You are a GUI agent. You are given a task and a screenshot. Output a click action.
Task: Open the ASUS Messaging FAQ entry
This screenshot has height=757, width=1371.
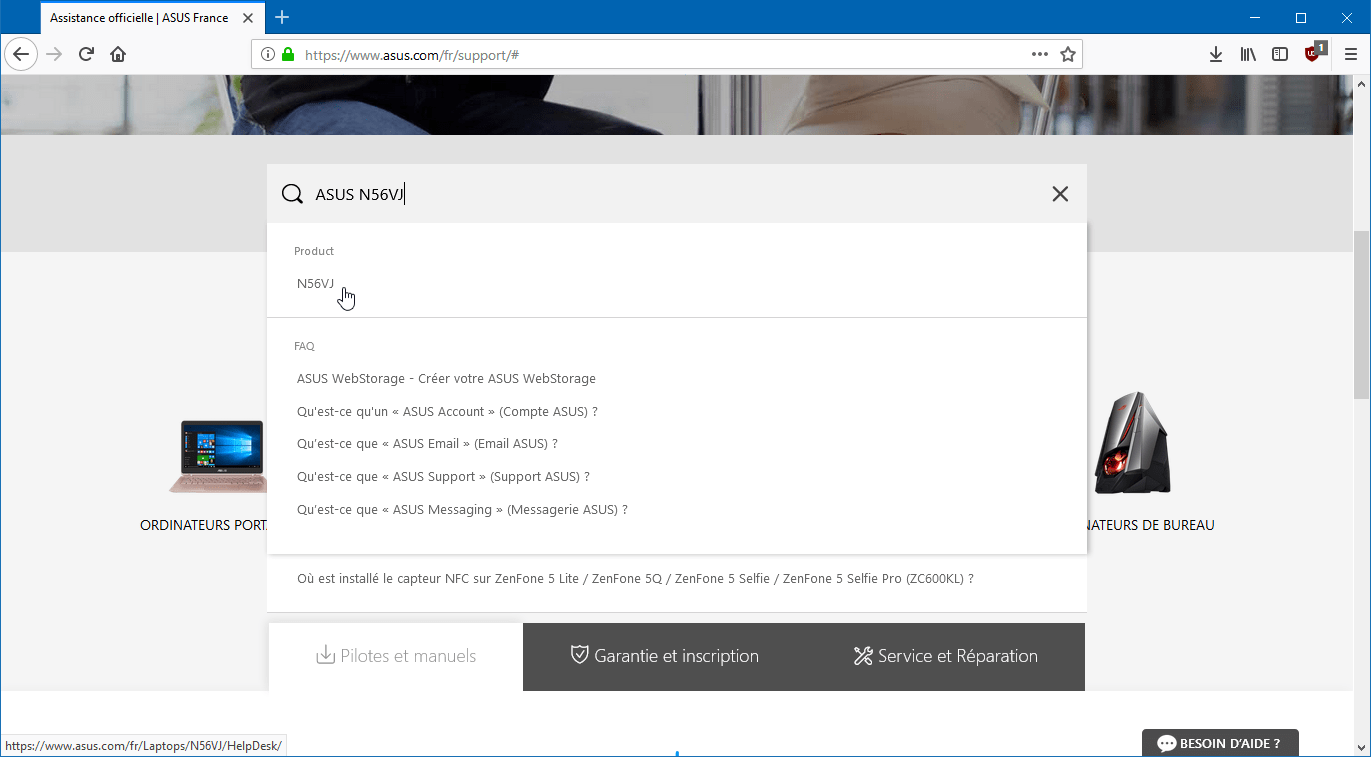click(462, 510)
